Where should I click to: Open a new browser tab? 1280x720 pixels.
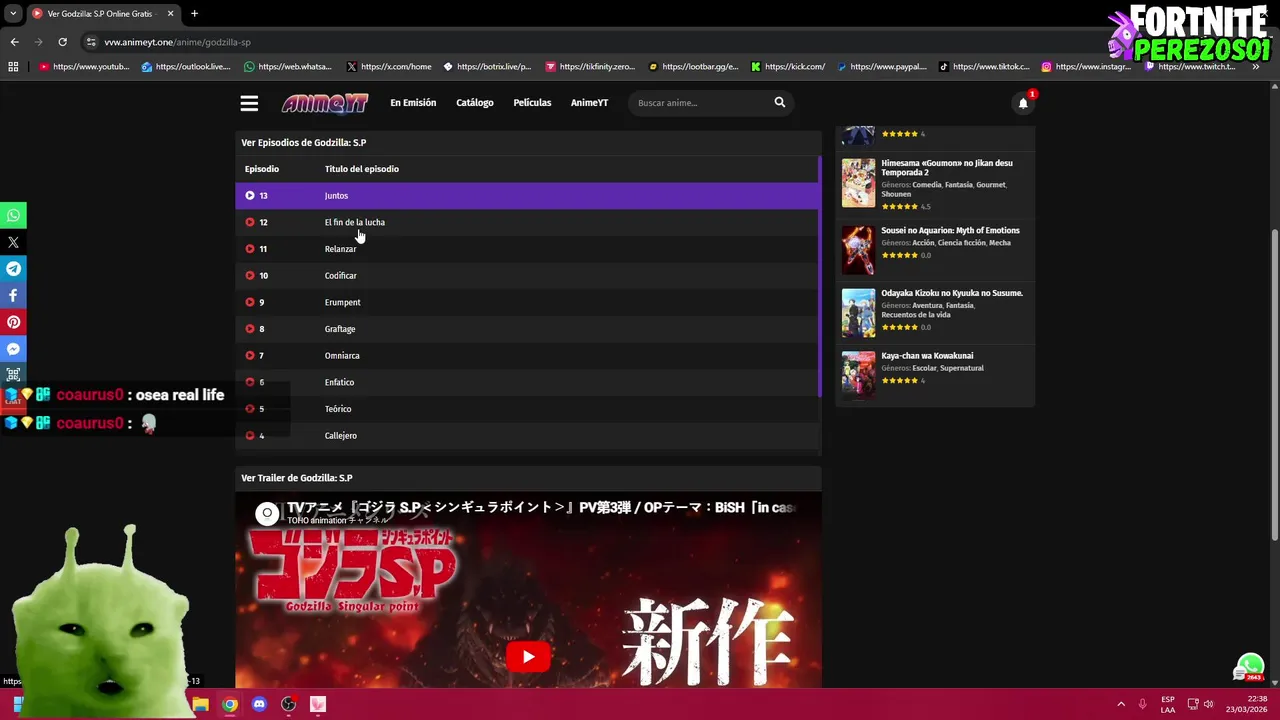point(194,13)
